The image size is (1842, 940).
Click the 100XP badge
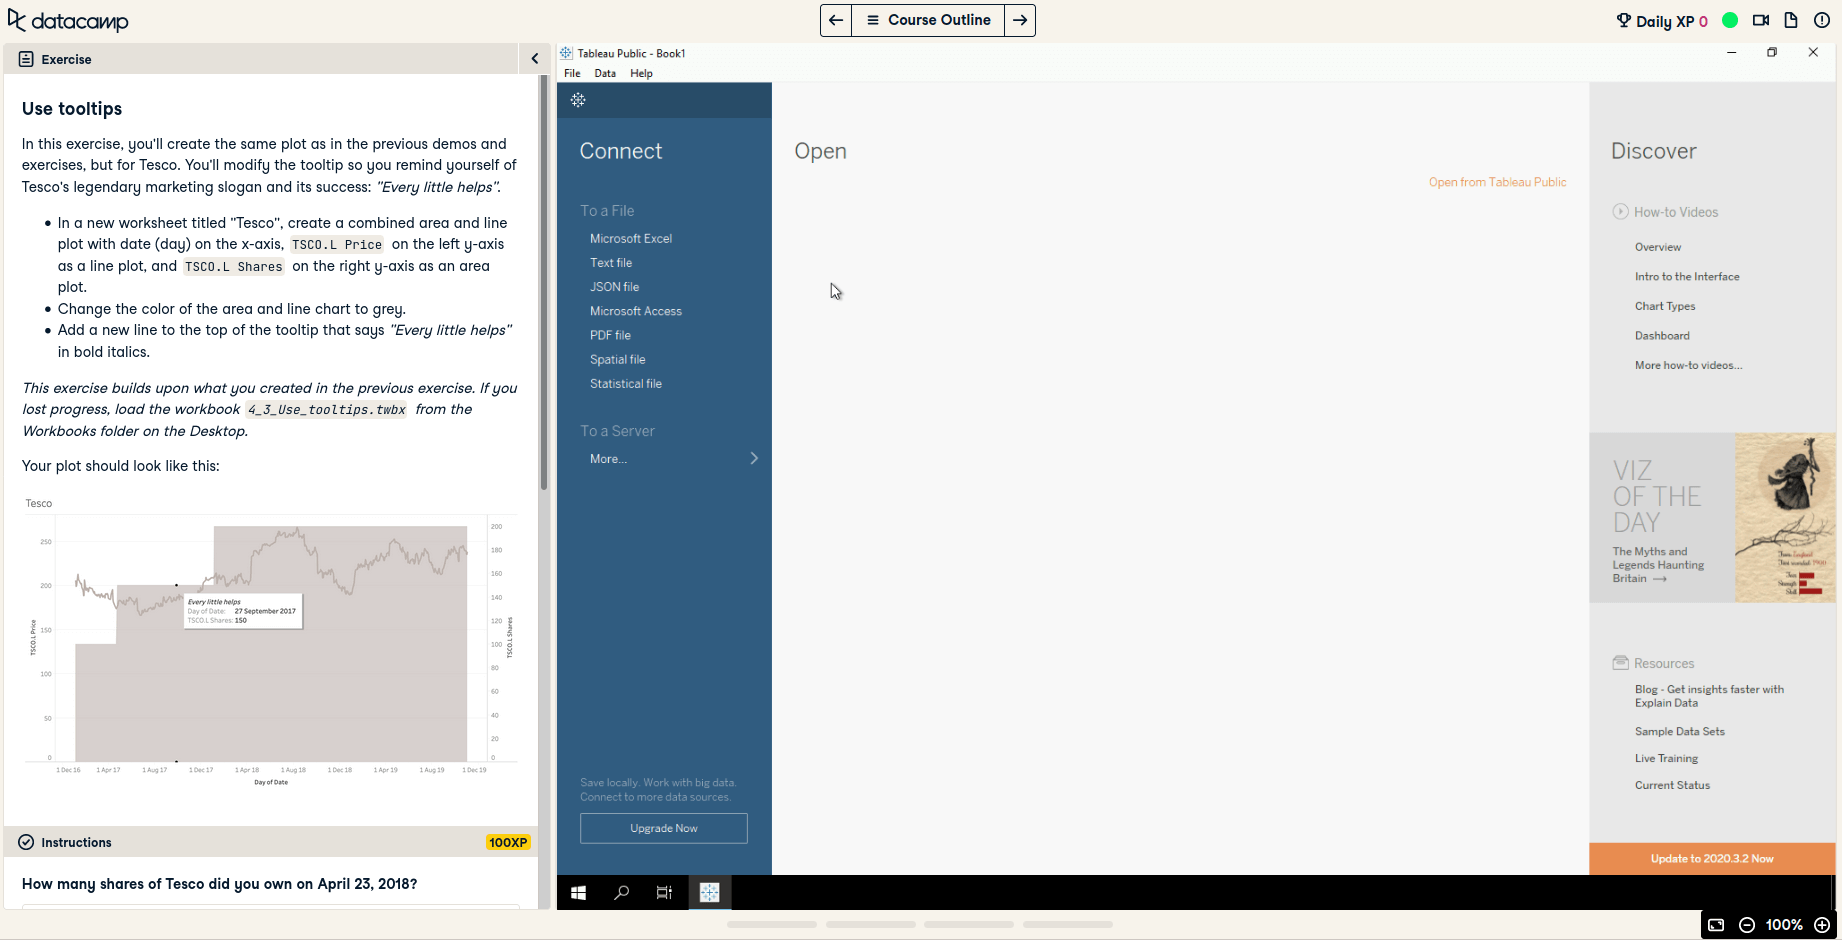pyautogui.click(x=508, y=842)
